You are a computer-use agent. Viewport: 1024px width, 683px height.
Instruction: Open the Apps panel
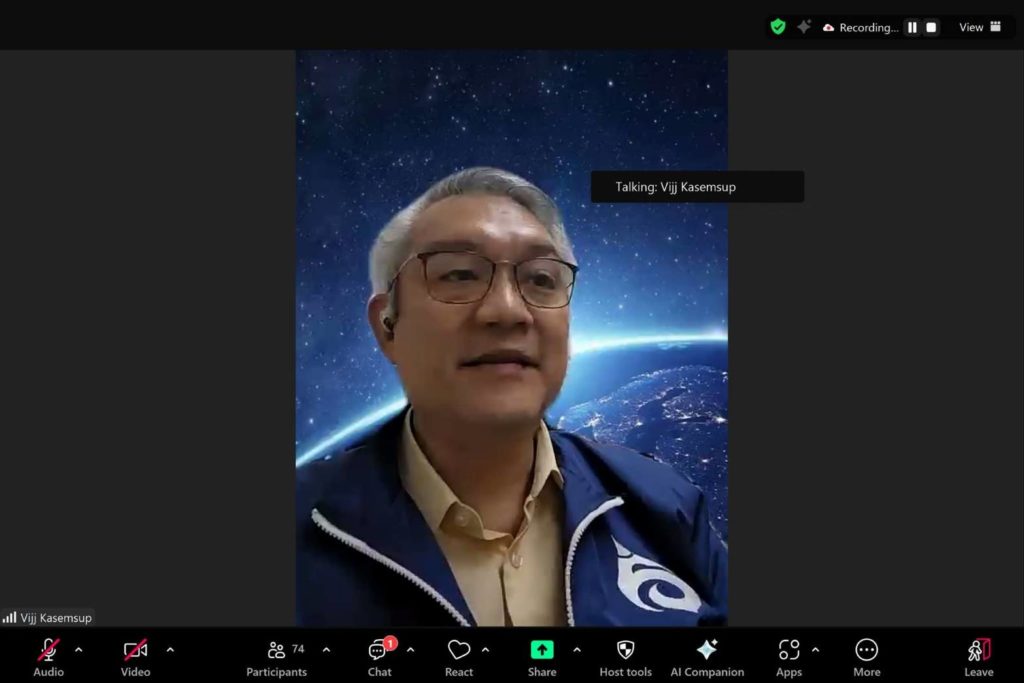(789, 658)
